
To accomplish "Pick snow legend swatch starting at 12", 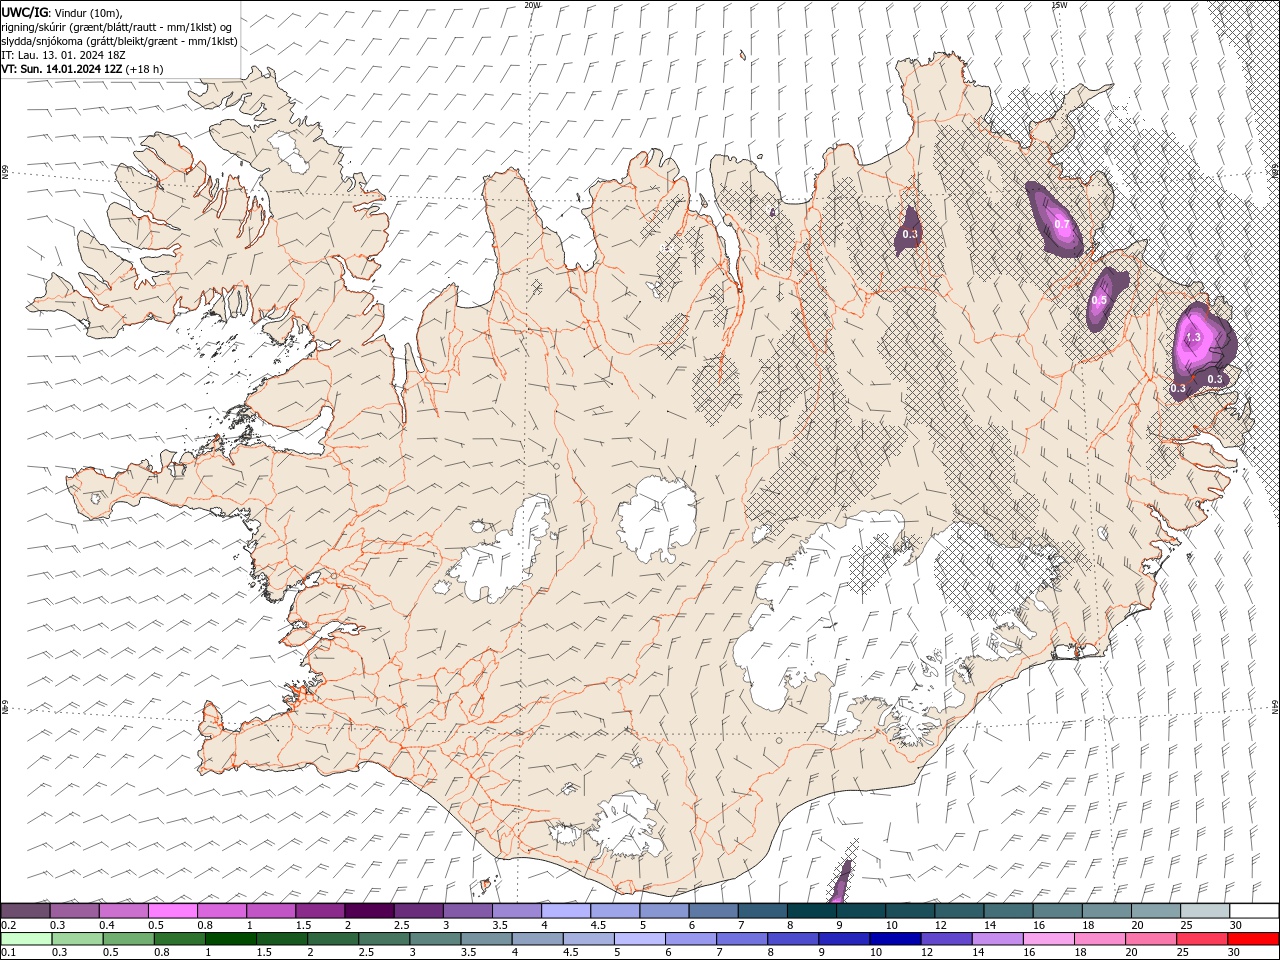I will coord(958,910).
